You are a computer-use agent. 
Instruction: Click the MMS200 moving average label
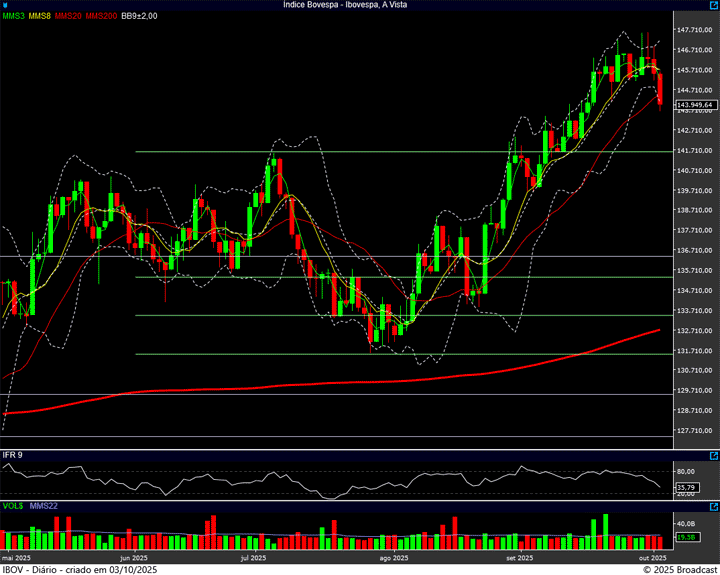[x=101, y=16]
